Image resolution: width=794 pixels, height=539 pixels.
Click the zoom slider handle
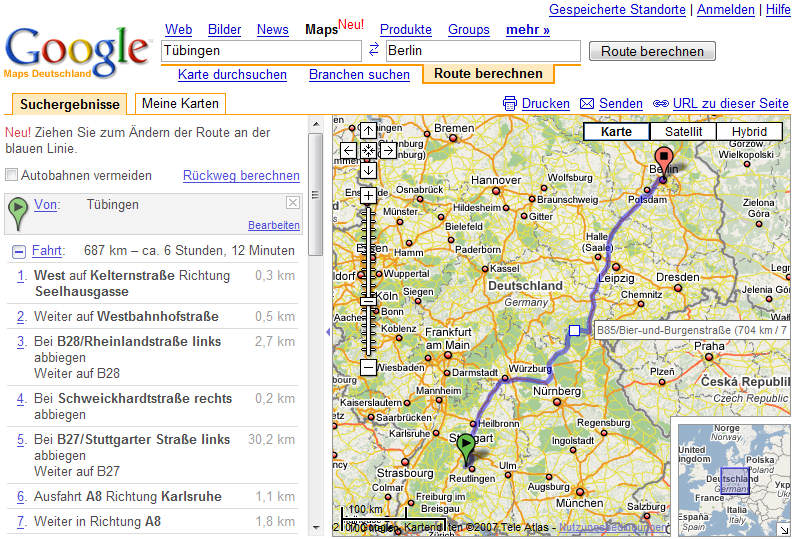pos(368,301)
